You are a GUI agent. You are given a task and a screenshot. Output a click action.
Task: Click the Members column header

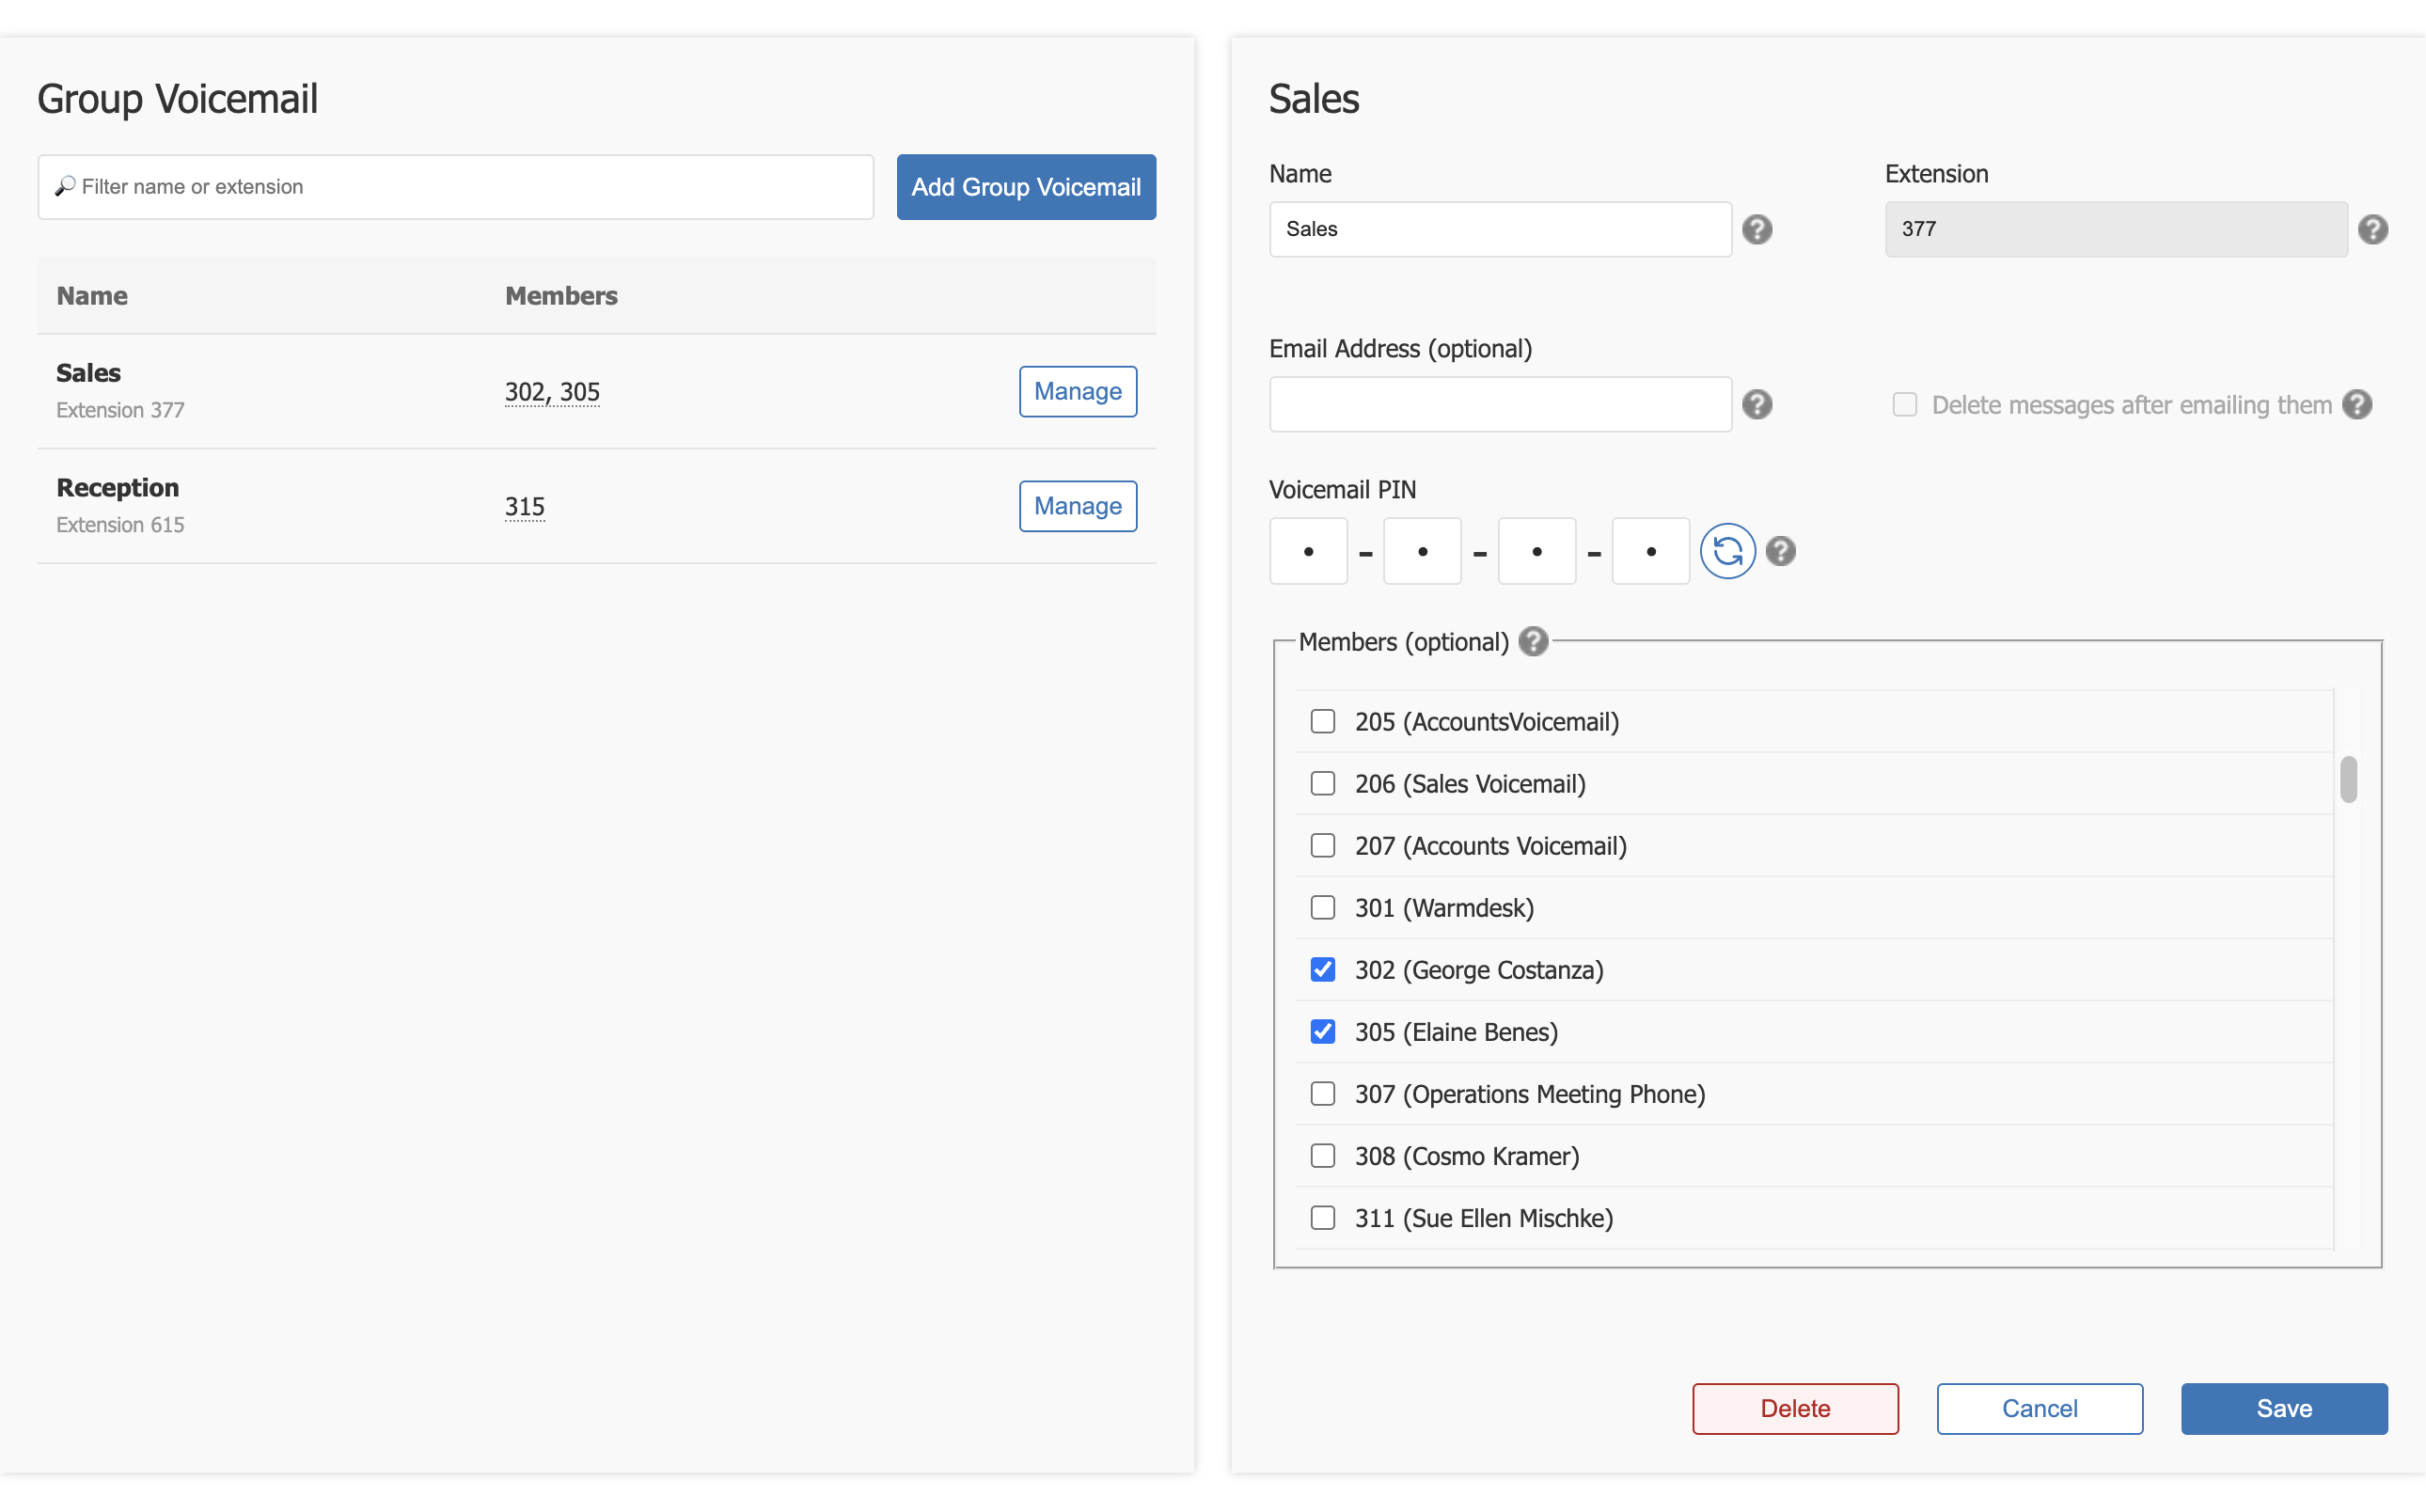561,296
